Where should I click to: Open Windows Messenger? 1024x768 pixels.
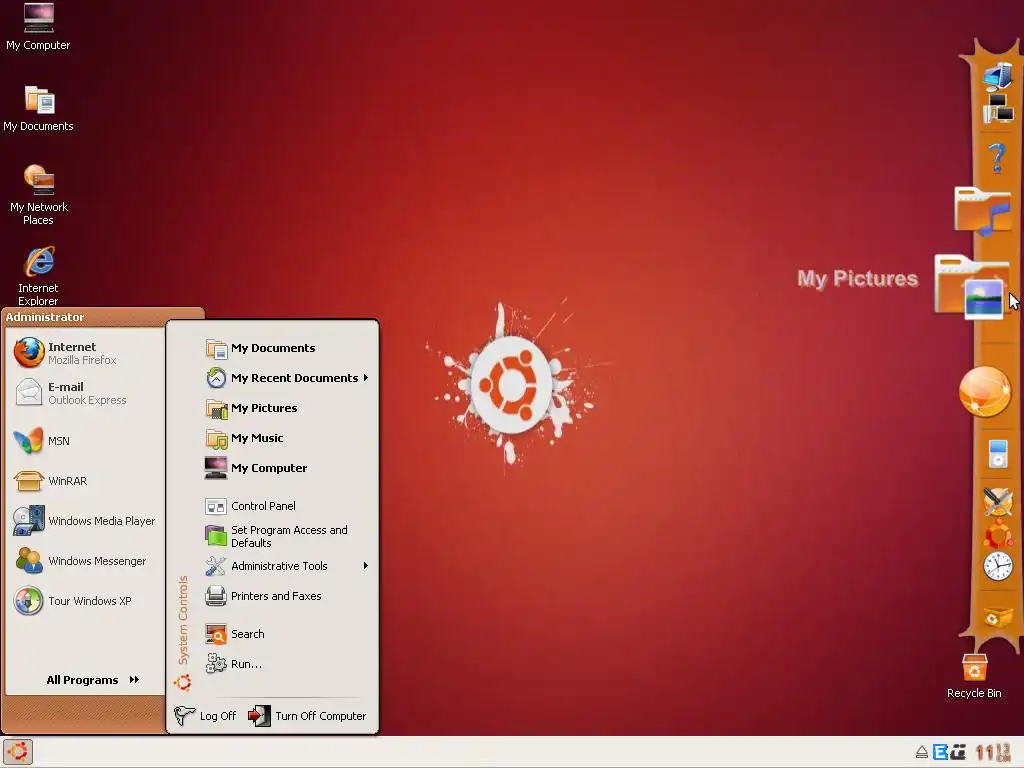click(x=84, y=560)
